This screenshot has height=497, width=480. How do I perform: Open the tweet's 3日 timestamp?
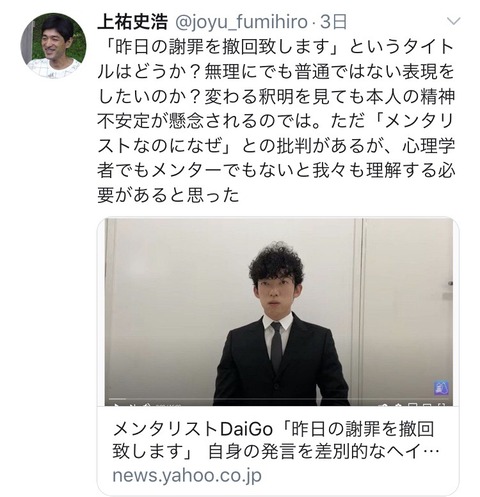[333, 22]
